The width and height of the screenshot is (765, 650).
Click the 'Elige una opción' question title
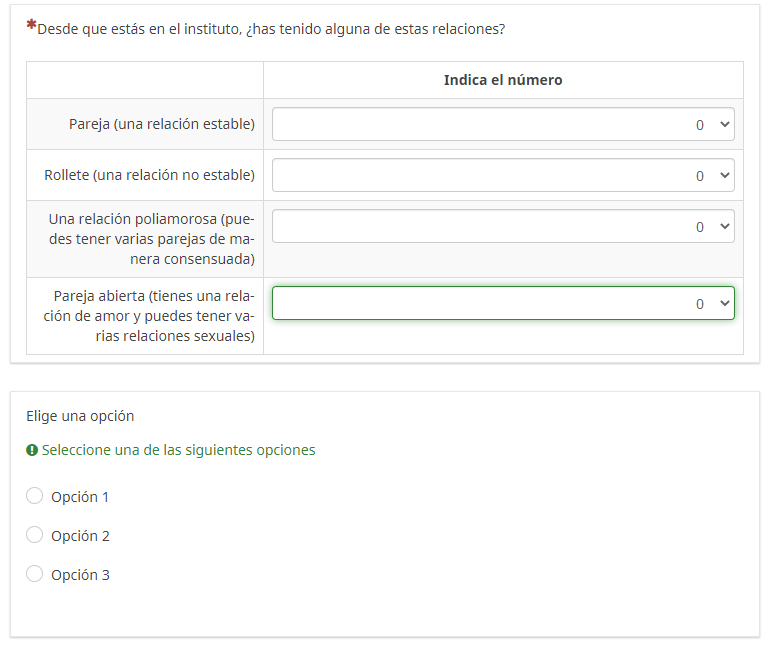(80, 416)
